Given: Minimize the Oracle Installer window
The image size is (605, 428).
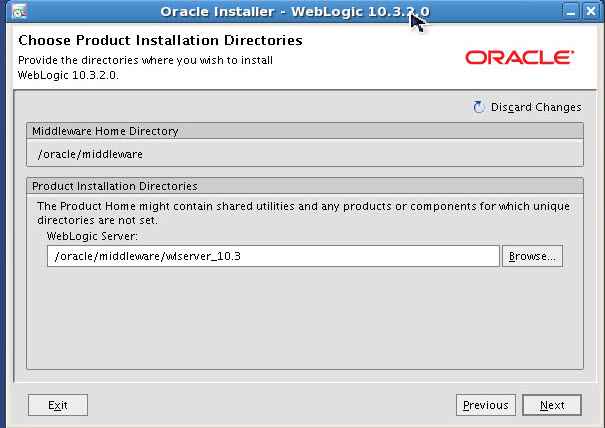Looking at the screenshot, I should click(570, 11).
